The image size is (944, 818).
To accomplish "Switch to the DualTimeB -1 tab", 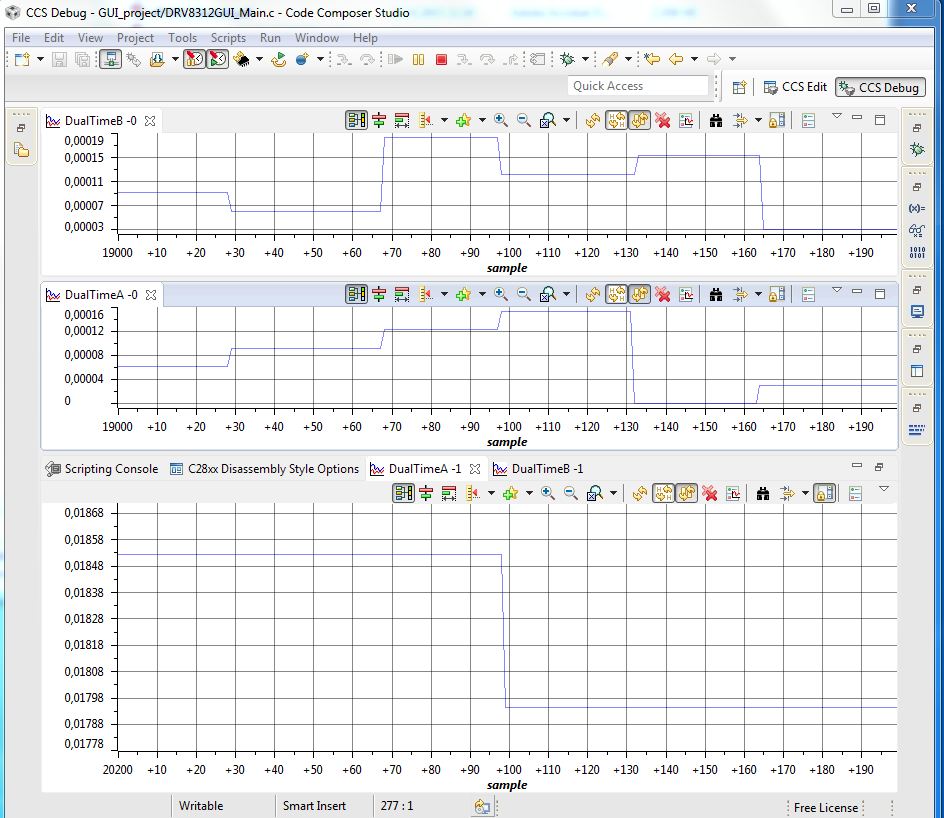I will [x=539, y=469].
